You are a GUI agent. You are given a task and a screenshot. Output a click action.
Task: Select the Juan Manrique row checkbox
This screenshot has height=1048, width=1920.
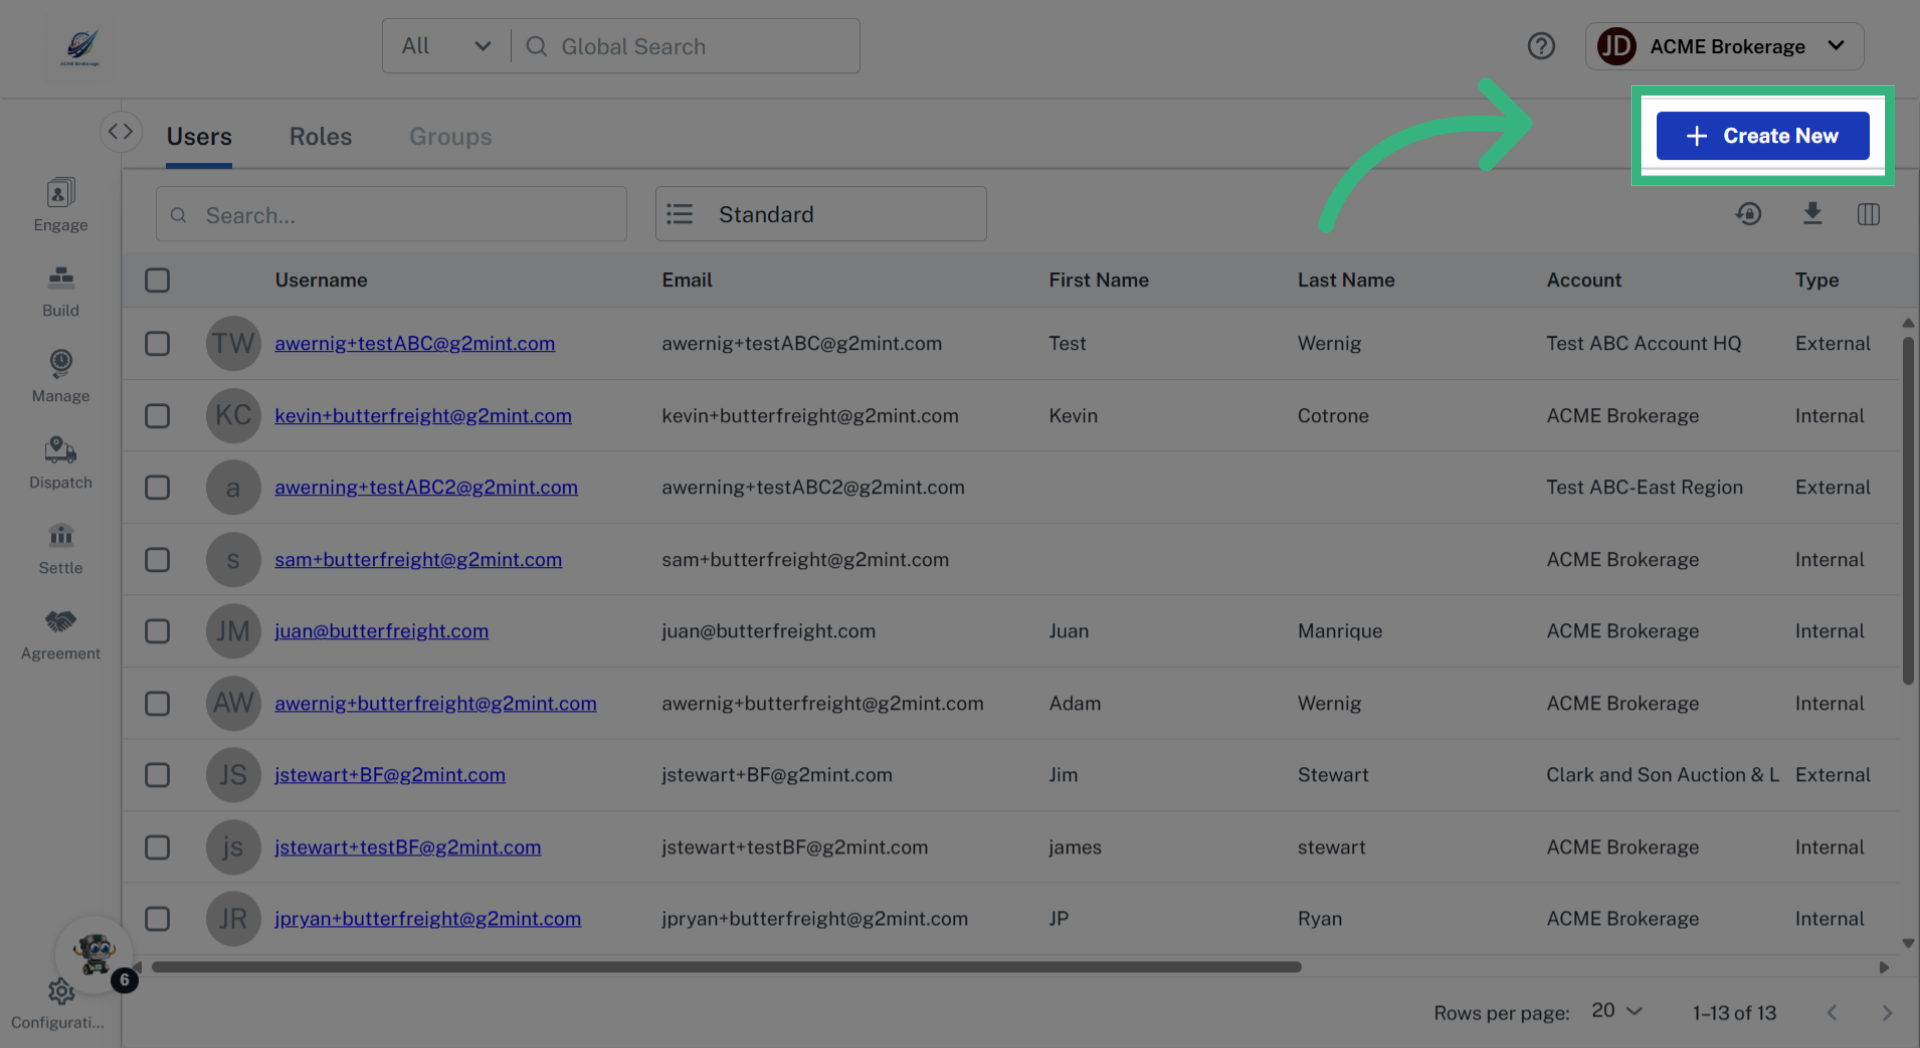[157, 631]
